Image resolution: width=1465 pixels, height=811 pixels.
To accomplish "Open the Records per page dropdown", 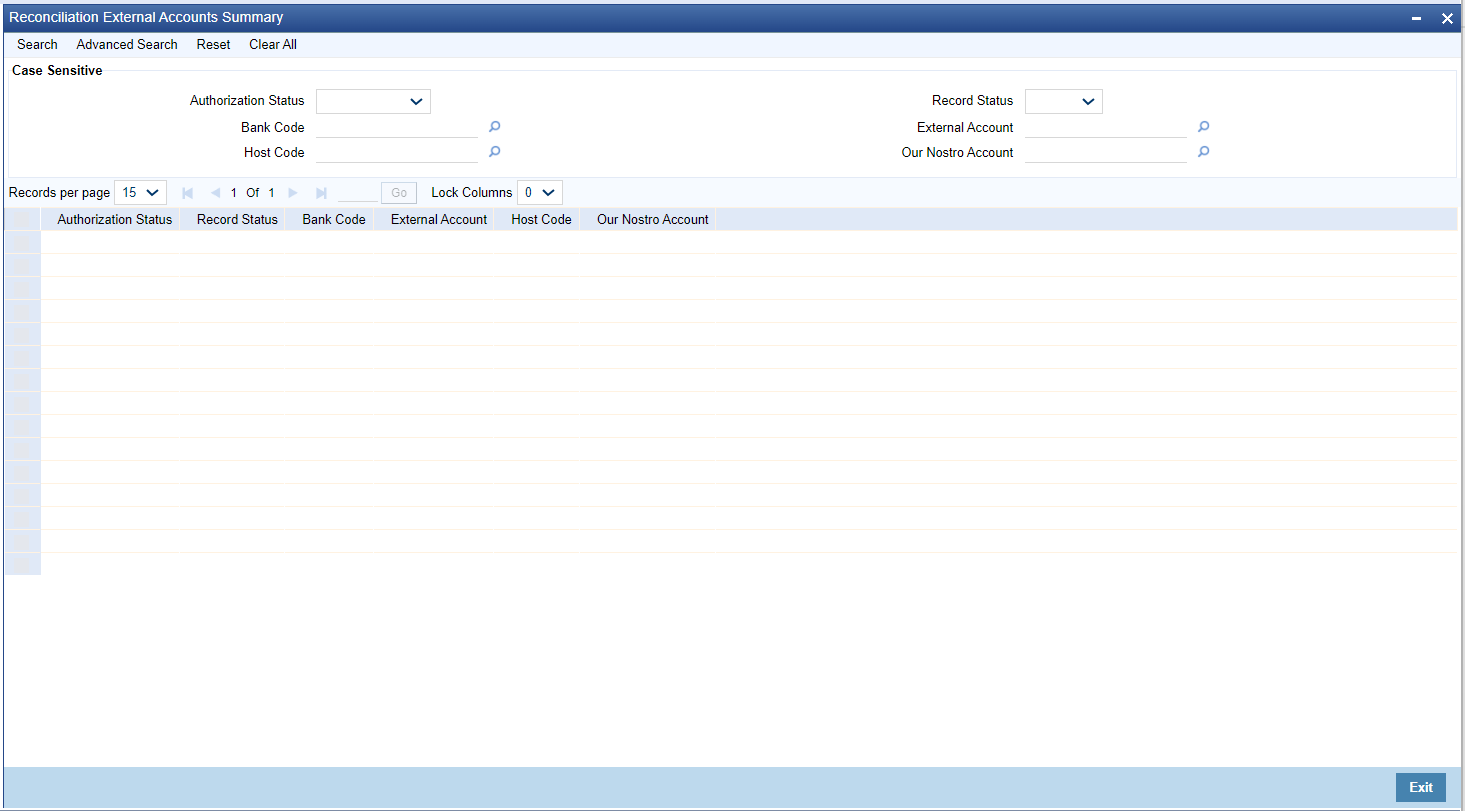I will (141, 192).
